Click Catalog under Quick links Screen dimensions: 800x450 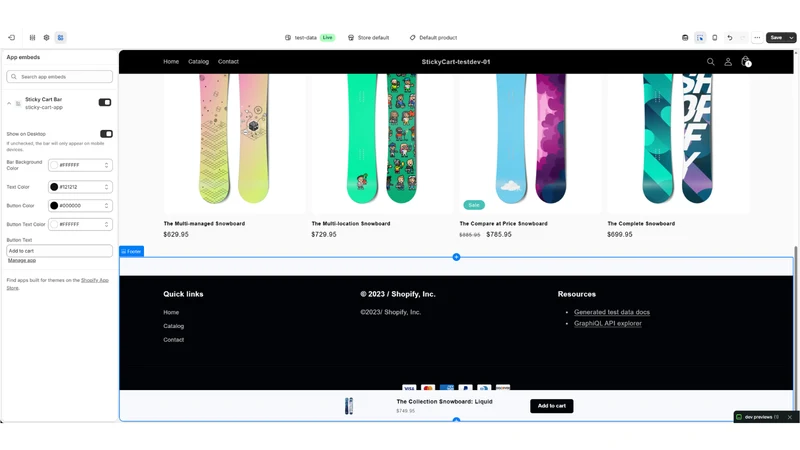click(x=173, y=326)
